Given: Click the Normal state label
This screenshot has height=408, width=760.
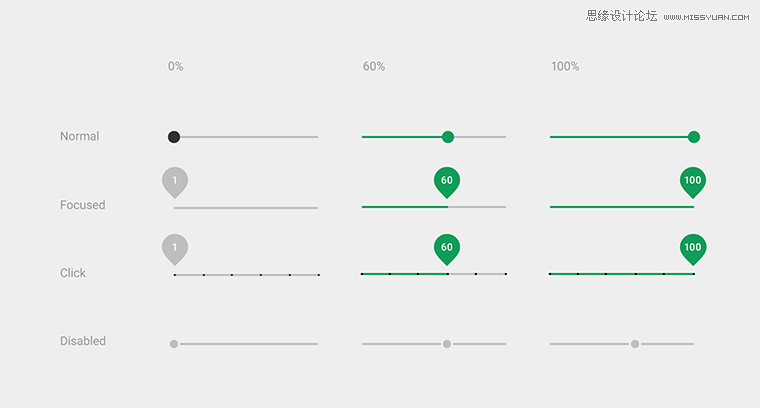Looking at the screenshot, I should coord(79,136).
